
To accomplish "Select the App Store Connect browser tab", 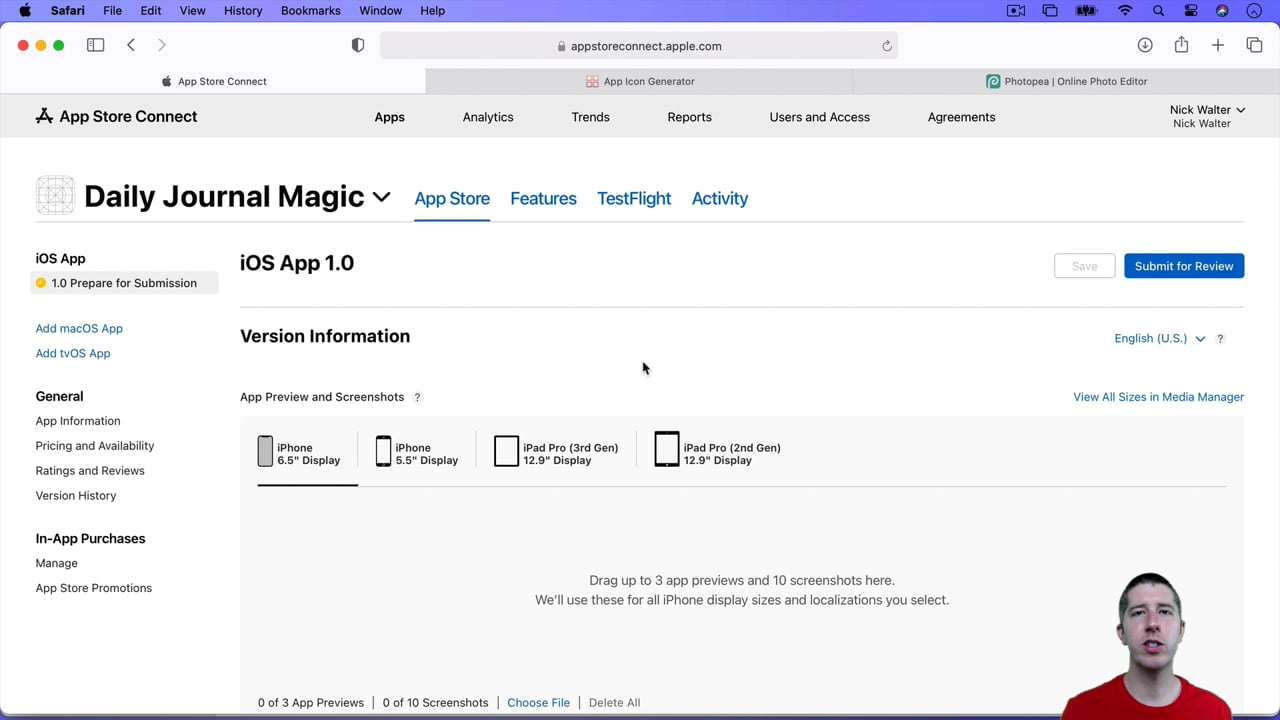I will [213, 81].
